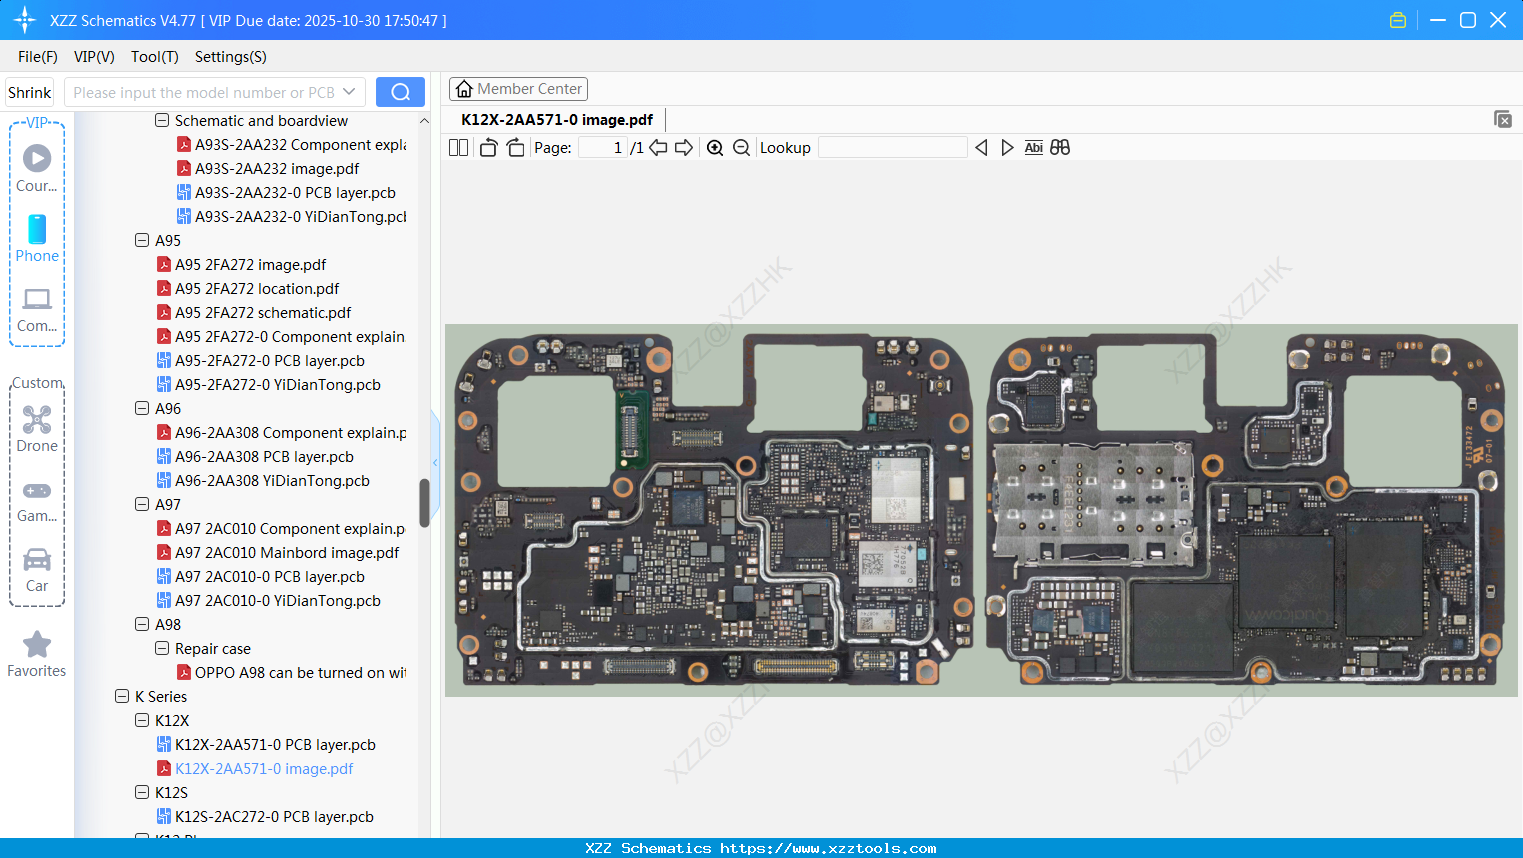The width and height of the screenshot is (1523, 858).
Task: Go to next page using the right arrow
Action: click(685, 147)
